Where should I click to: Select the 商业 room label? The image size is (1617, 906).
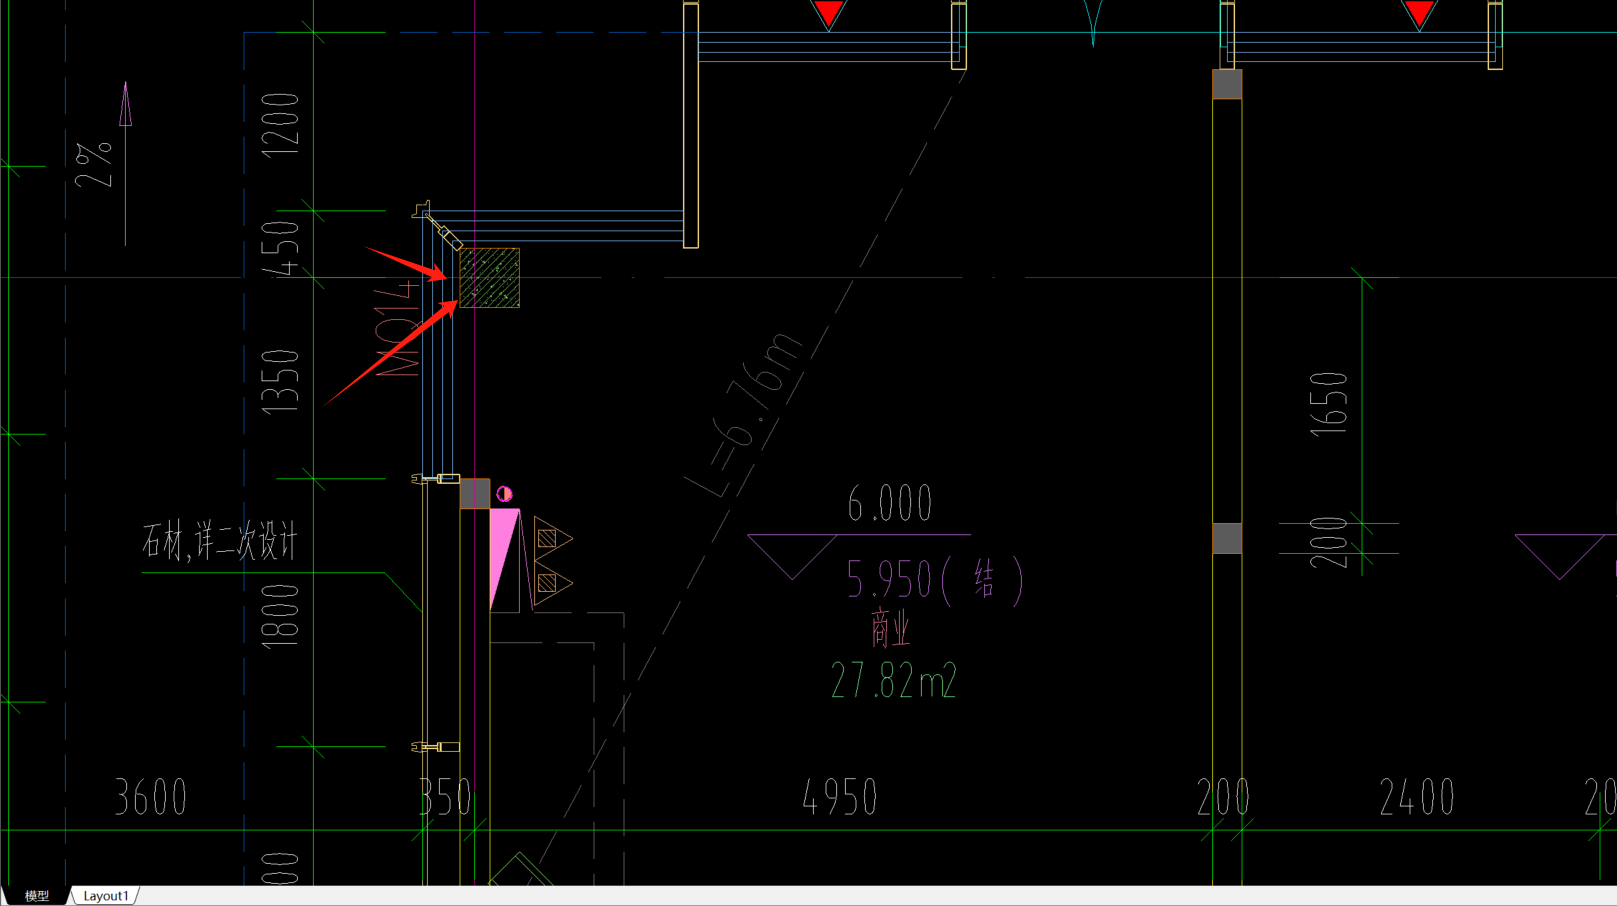[x=890, y=629]
